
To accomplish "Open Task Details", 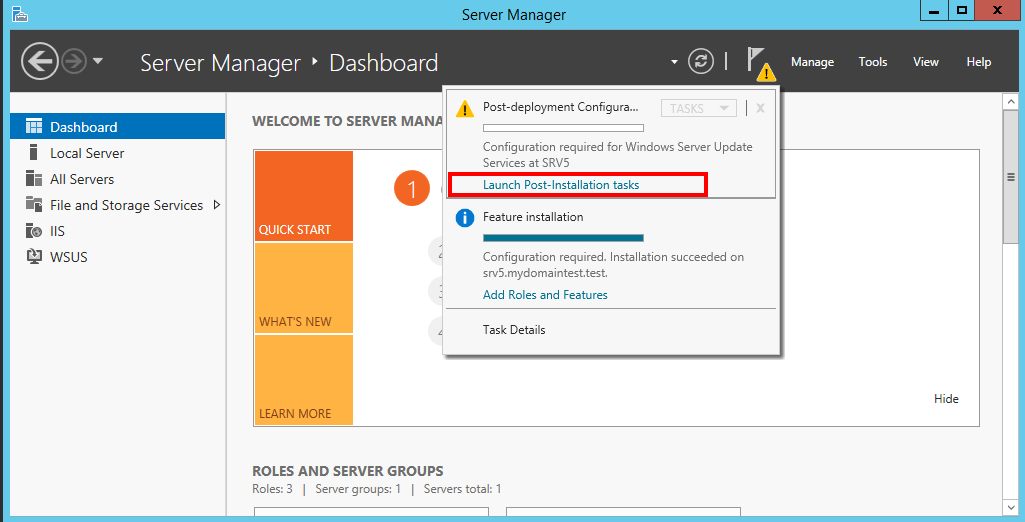I will tap(514, 330).
